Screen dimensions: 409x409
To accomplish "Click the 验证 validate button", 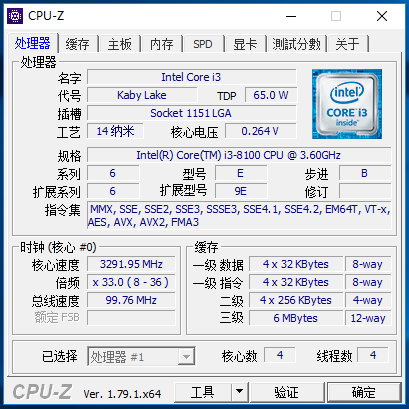I will (287, 392).
